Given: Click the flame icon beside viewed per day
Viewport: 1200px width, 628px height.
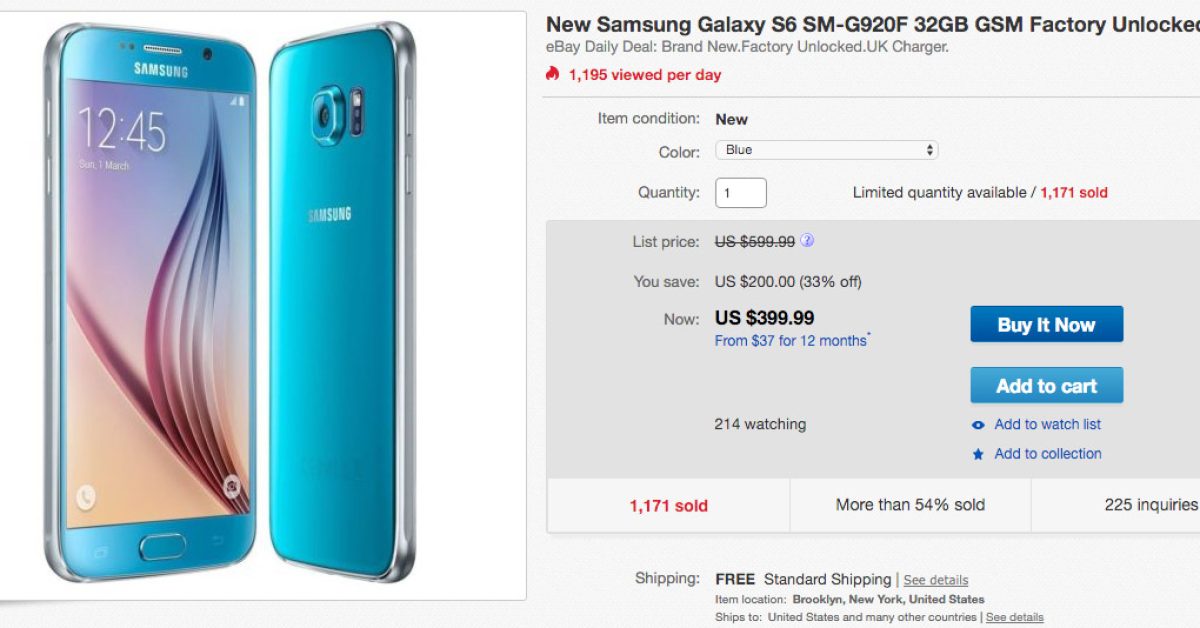Looking at the screenshot, I should point(553,74).
